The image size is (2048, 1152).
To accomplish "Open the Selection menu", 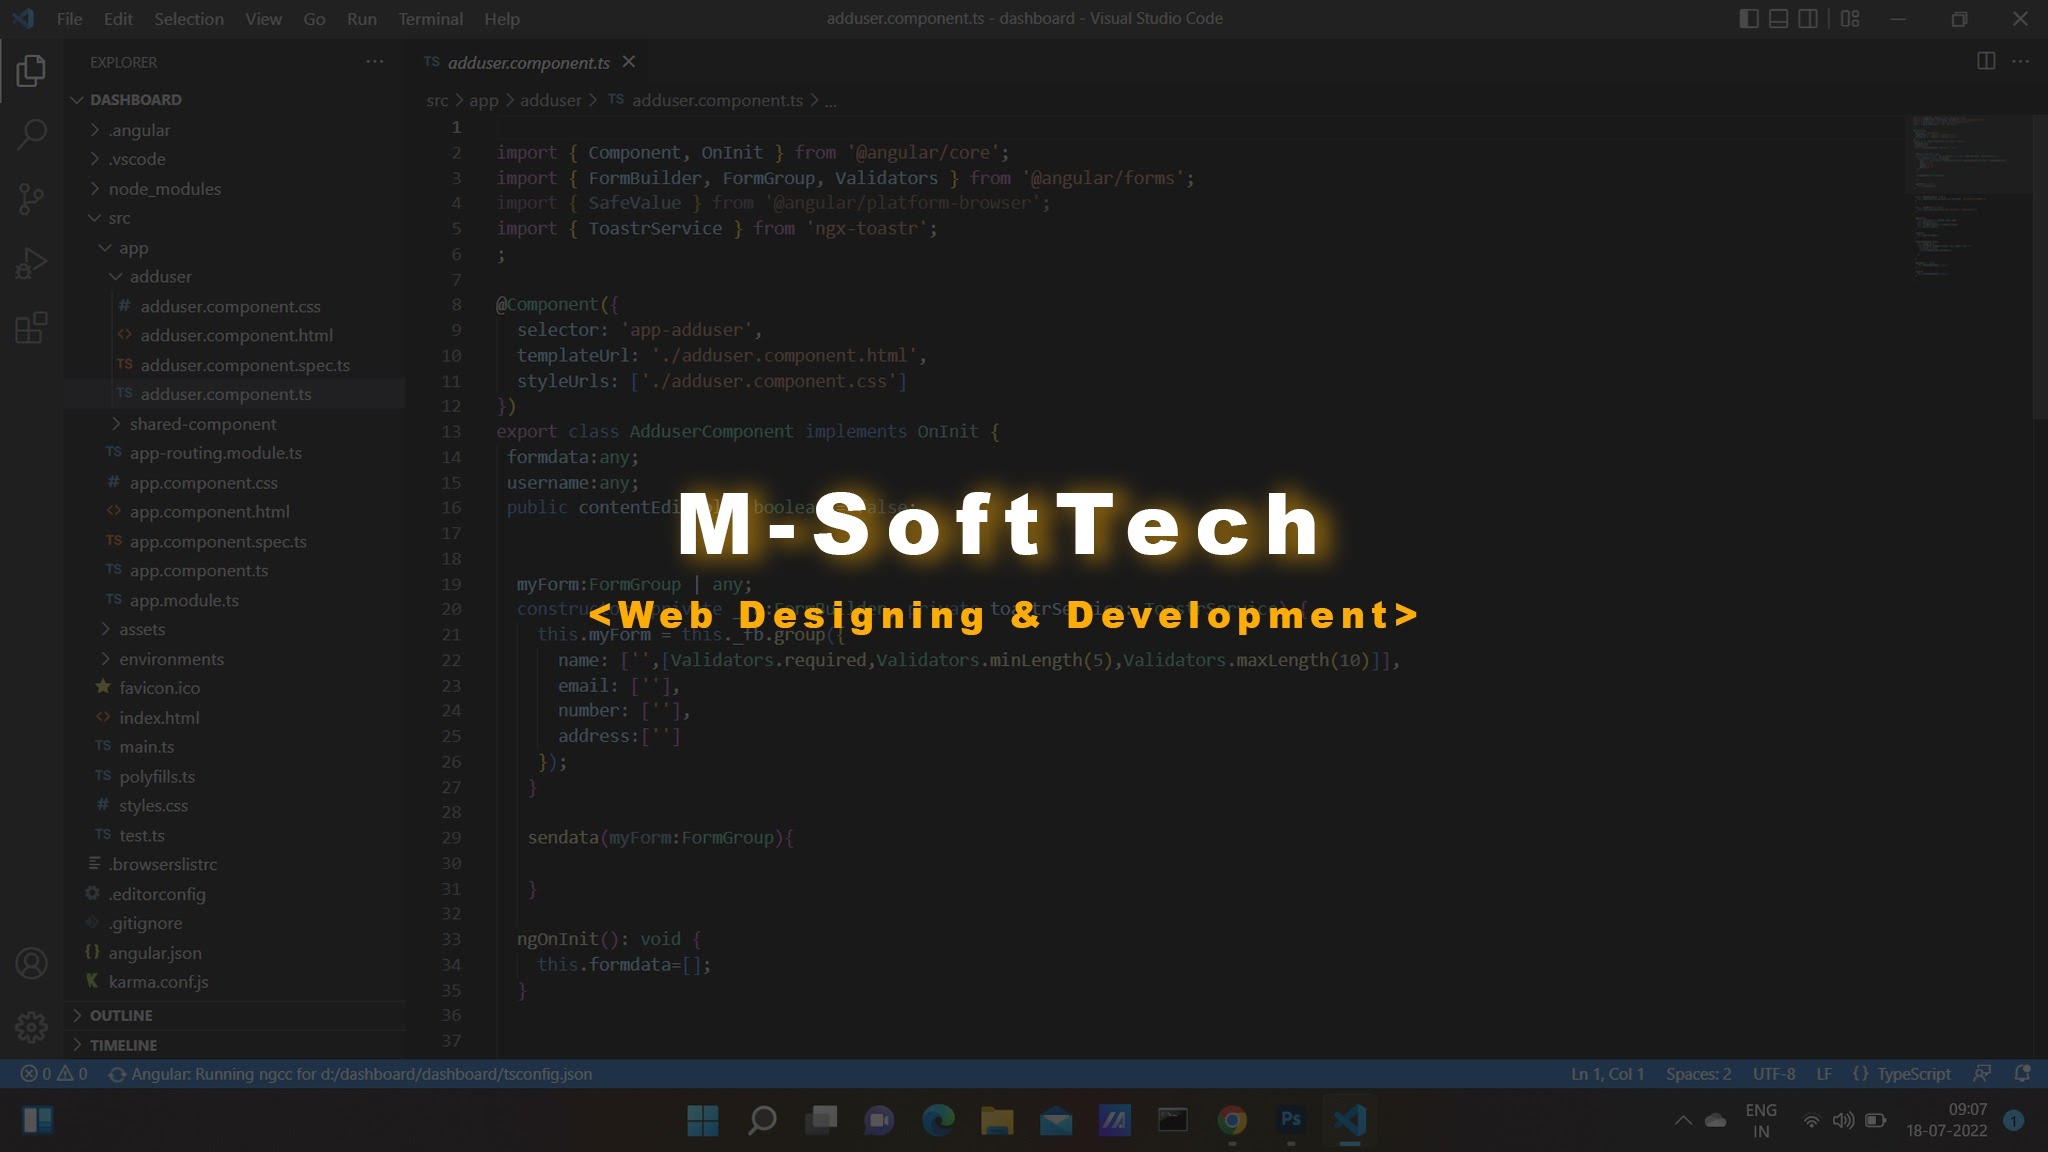I will pyautogui.click(x=188, y=19).
